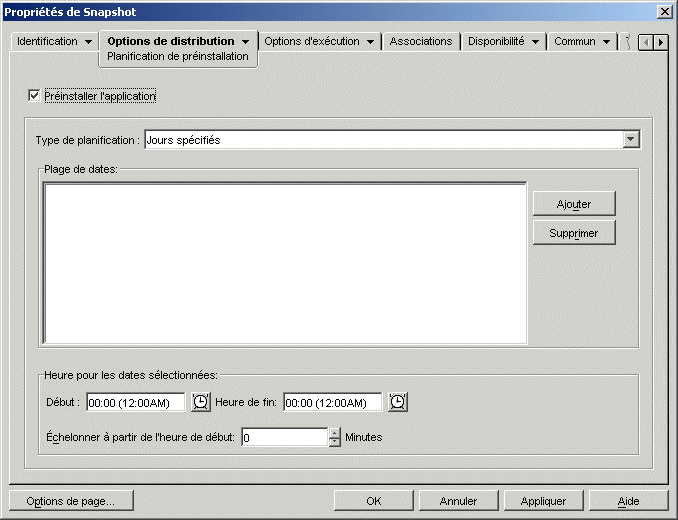Image resolution: width=678 pixels, height=520 pixels.
Task: Click Planification de préinstallation subtab label
Action: [x=178, y=57]
